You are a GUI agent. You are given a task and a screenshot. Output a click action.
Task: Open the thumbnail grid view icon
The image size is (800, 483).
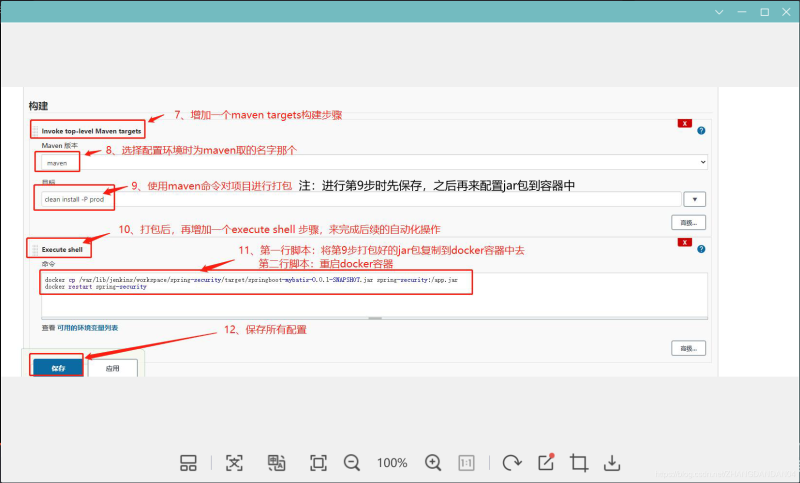pos(188,463)
